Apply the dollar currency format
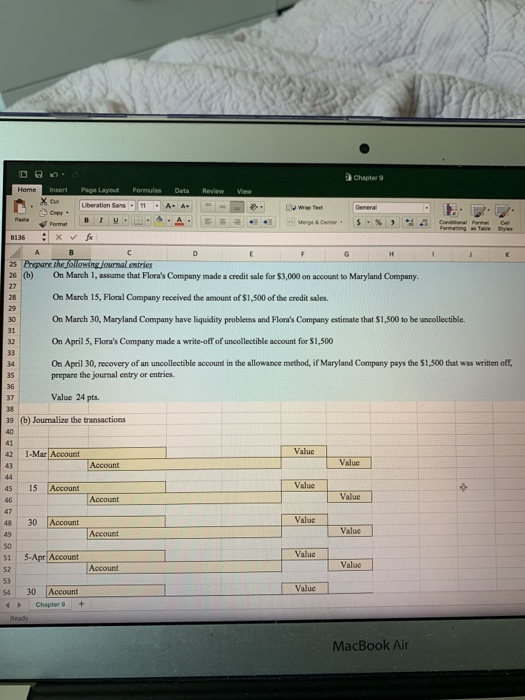The height and width of the screenshot is (700, 525). pyautogui.click(x=358, y=222)
